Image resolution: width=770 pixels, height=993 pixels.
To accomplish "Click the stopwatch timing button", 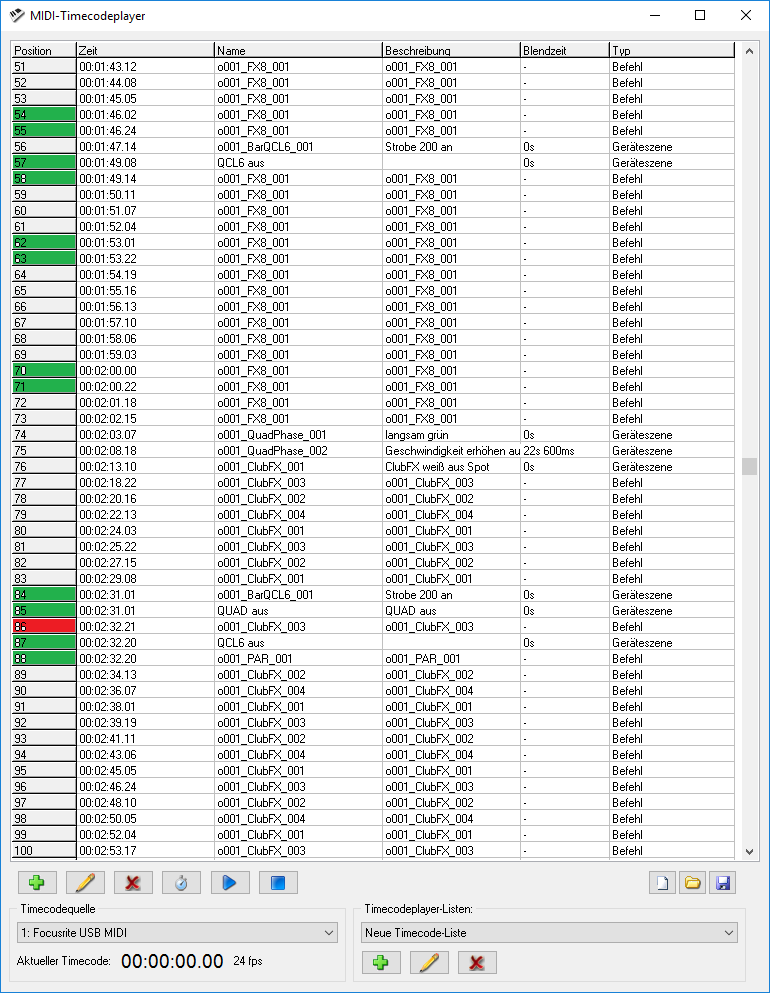I will pos(181,883).
